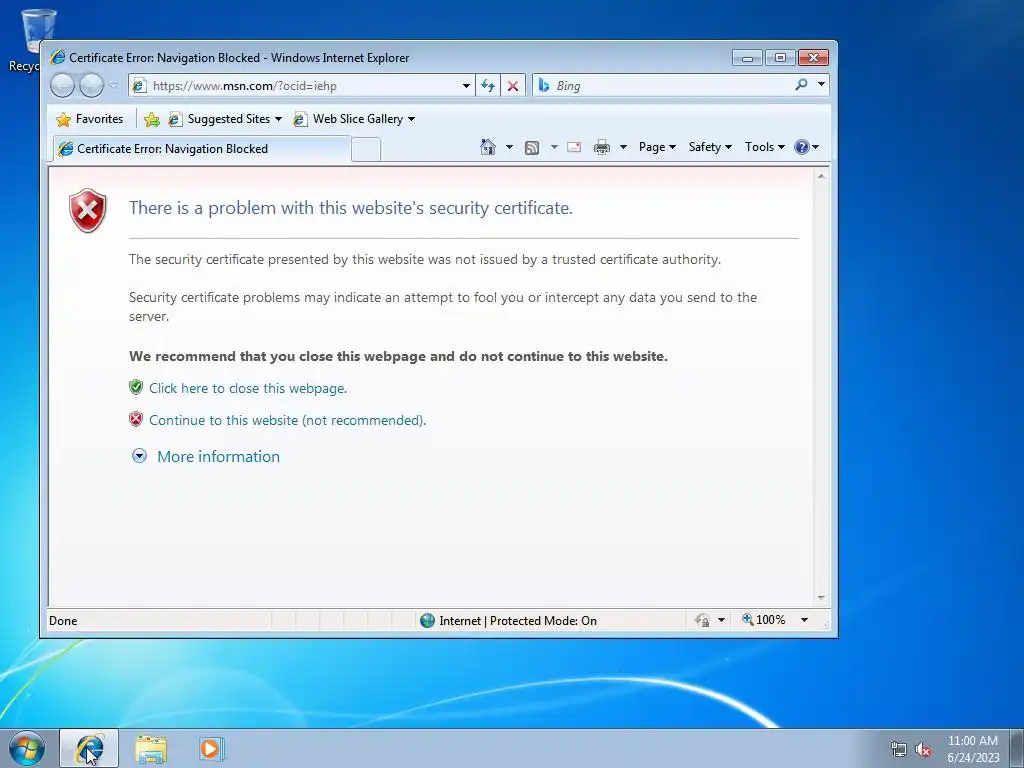1024x768 pixels.
Task: Open Suggested Sites dropdown
Action: [225, 119]
